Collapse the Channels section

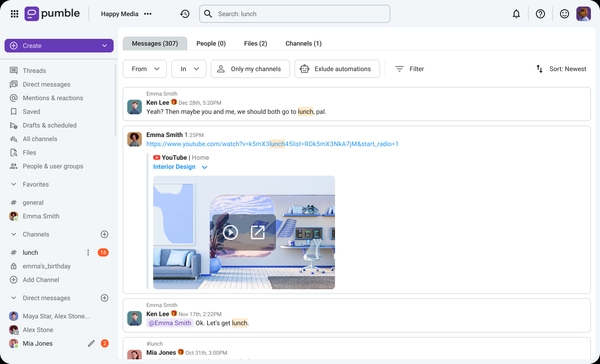point(14,234)
